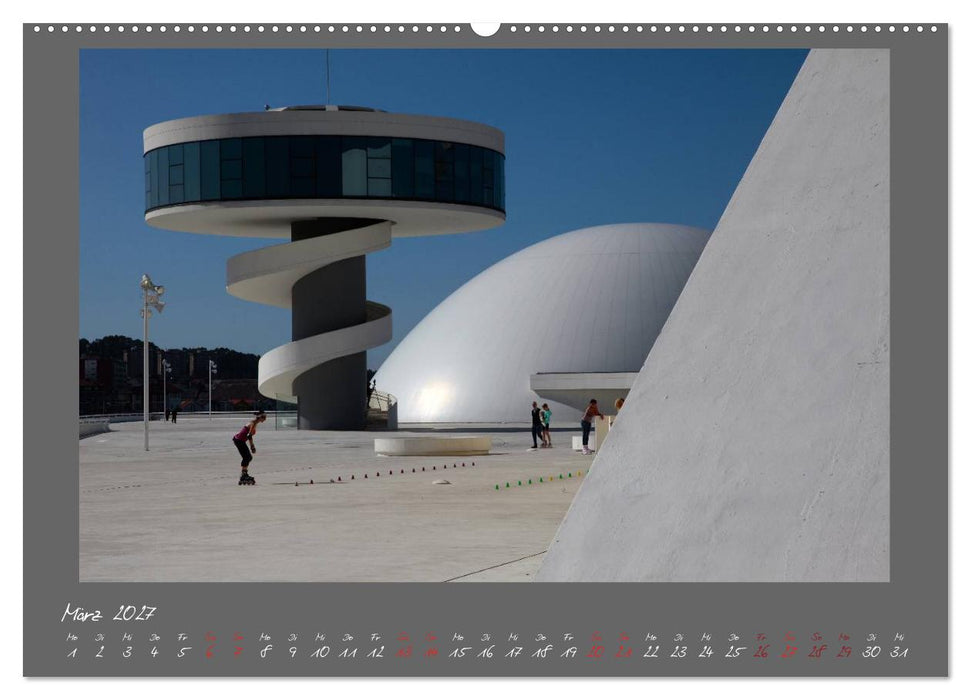
Task: Select day 16 in the calendar row
Action: pyautogui.click(x=486, y=652)
